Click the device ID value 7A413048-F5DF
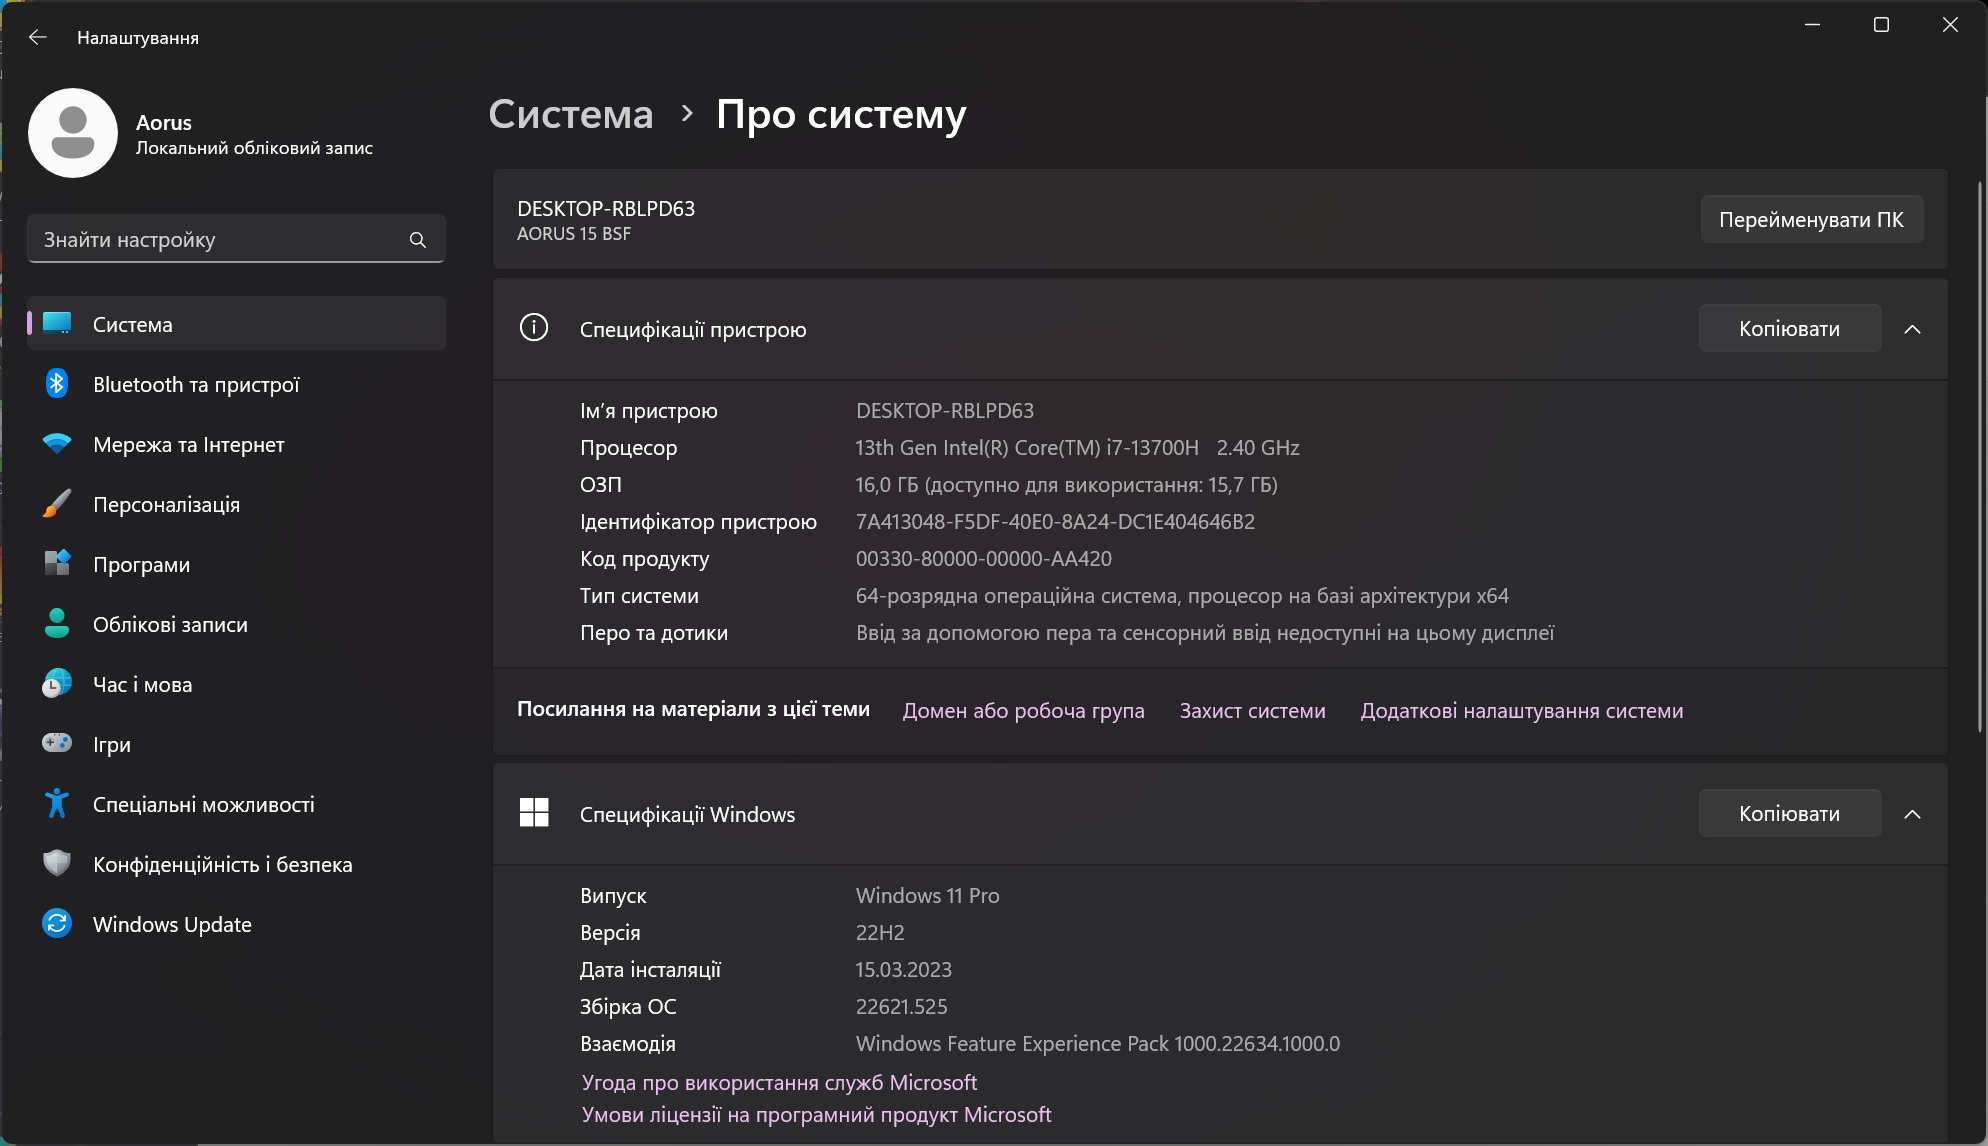Viewport: 1988px width, 1146px height. 1055,521
